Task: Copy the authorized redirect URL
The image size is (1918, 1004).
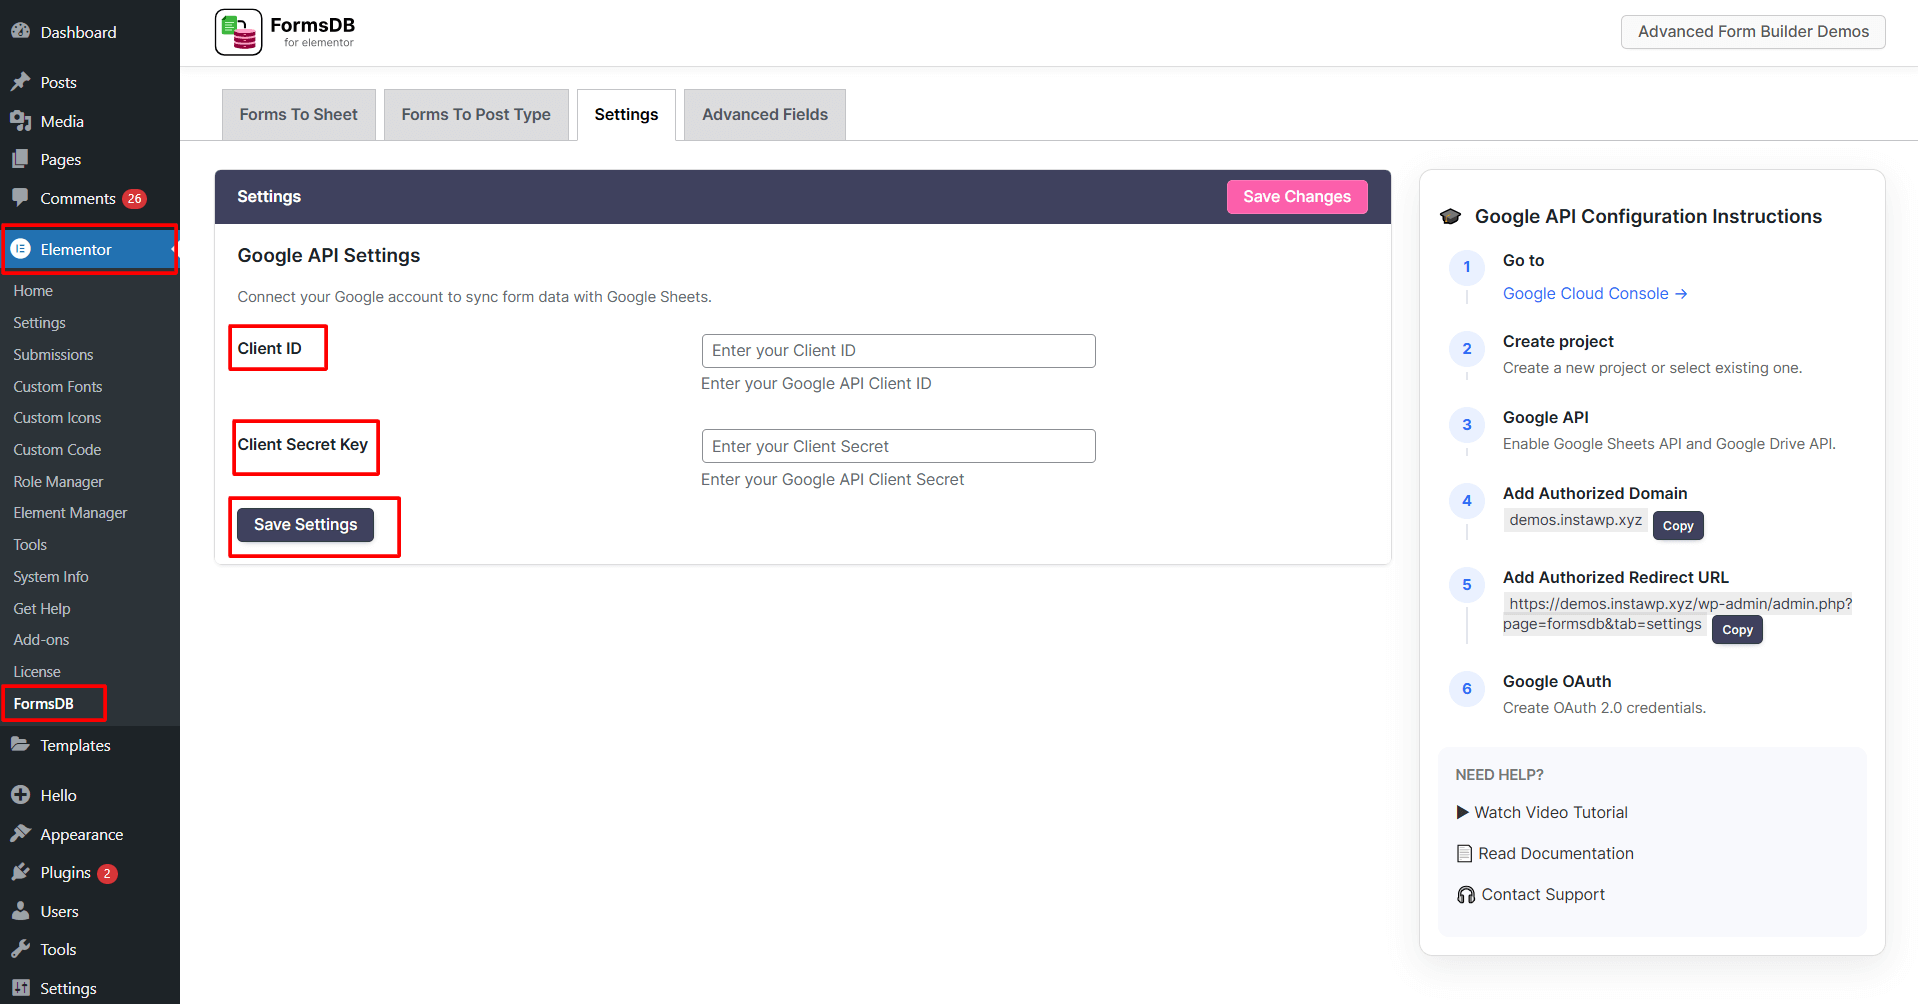Action: click(x=1736, y=630)
